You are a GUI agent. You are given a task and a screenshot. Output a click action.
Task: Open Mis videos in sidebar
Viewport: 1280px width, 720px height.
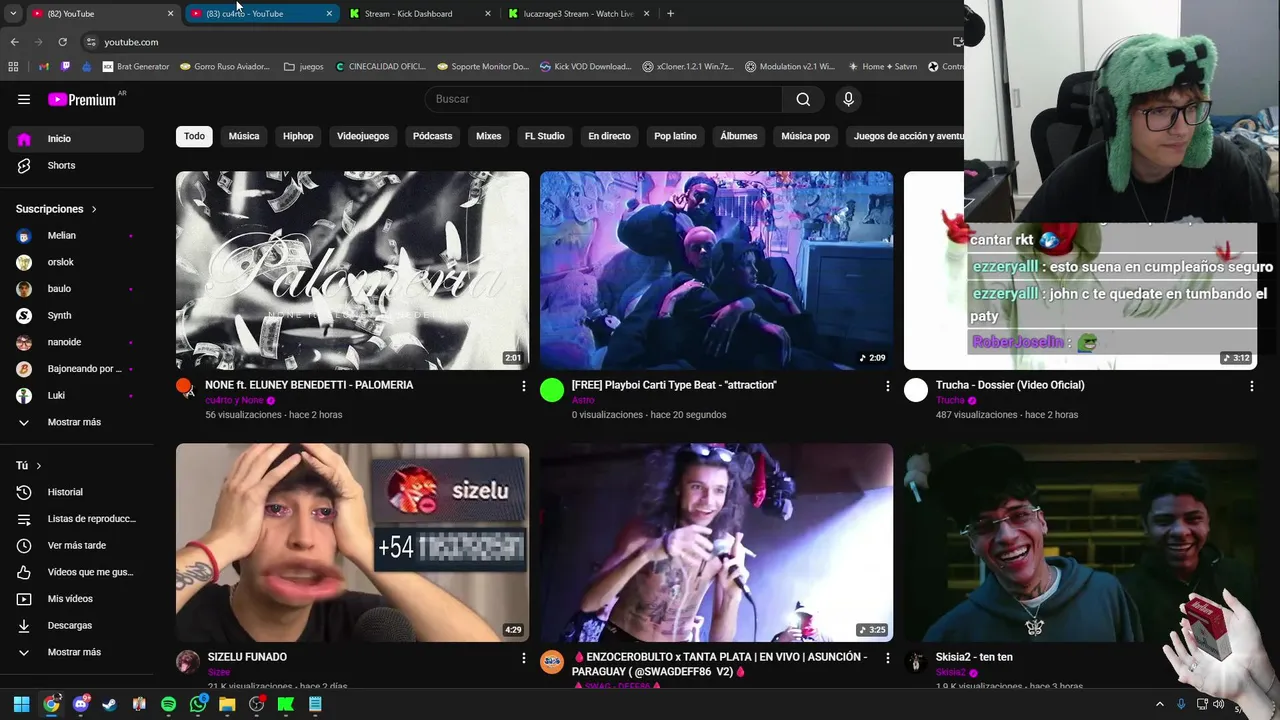point(76,598)
